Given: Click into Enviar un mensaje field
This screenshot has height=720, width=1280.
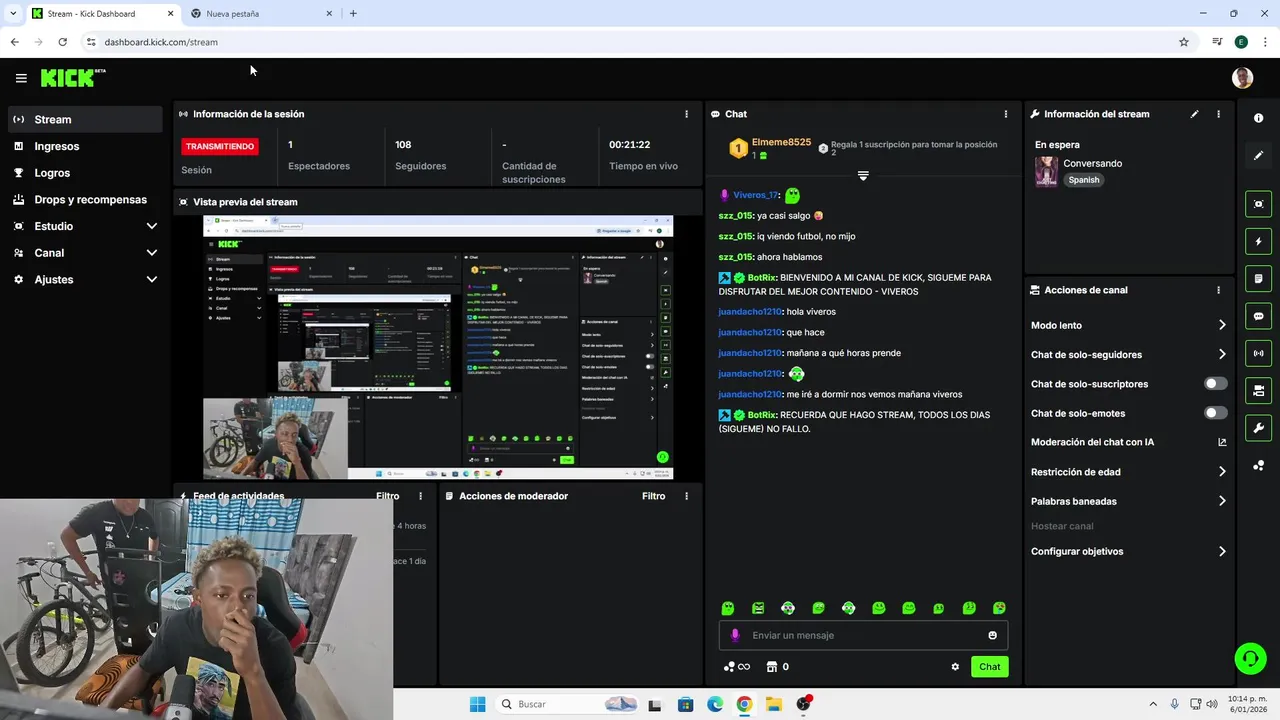Looking at the screenshot, I should (863, 635).
